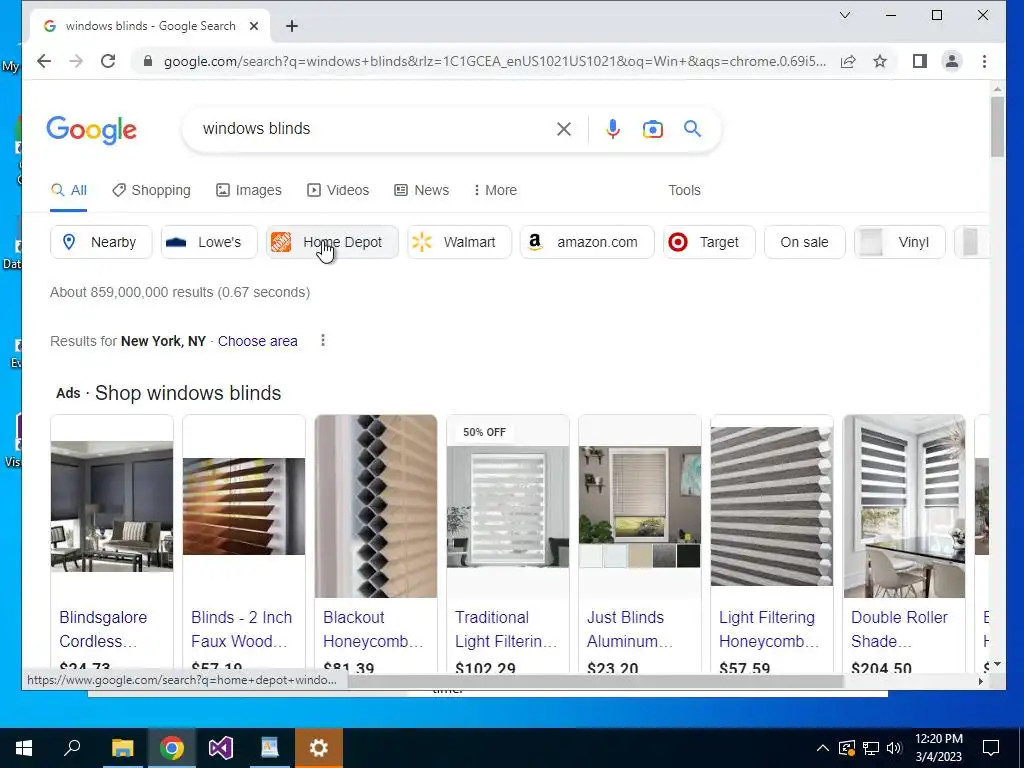The width and height of the screenshot is (1024, 768).
Task: Start voice search with microphone
Action: [x=613, y=129]
